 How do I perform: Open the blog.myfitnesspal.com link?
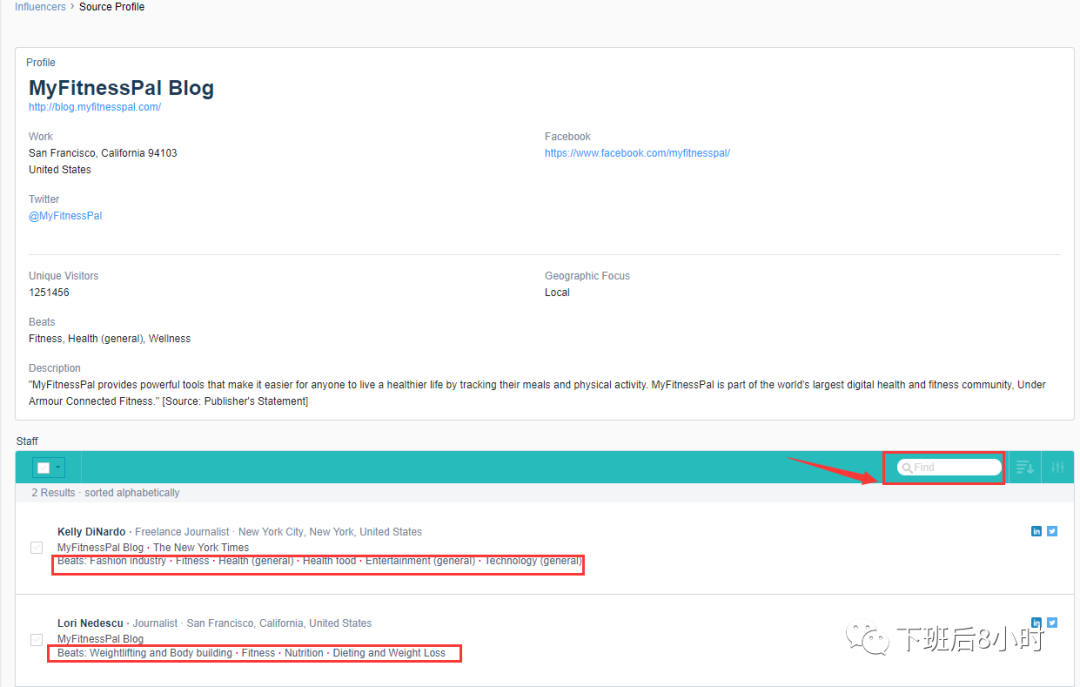94,107
